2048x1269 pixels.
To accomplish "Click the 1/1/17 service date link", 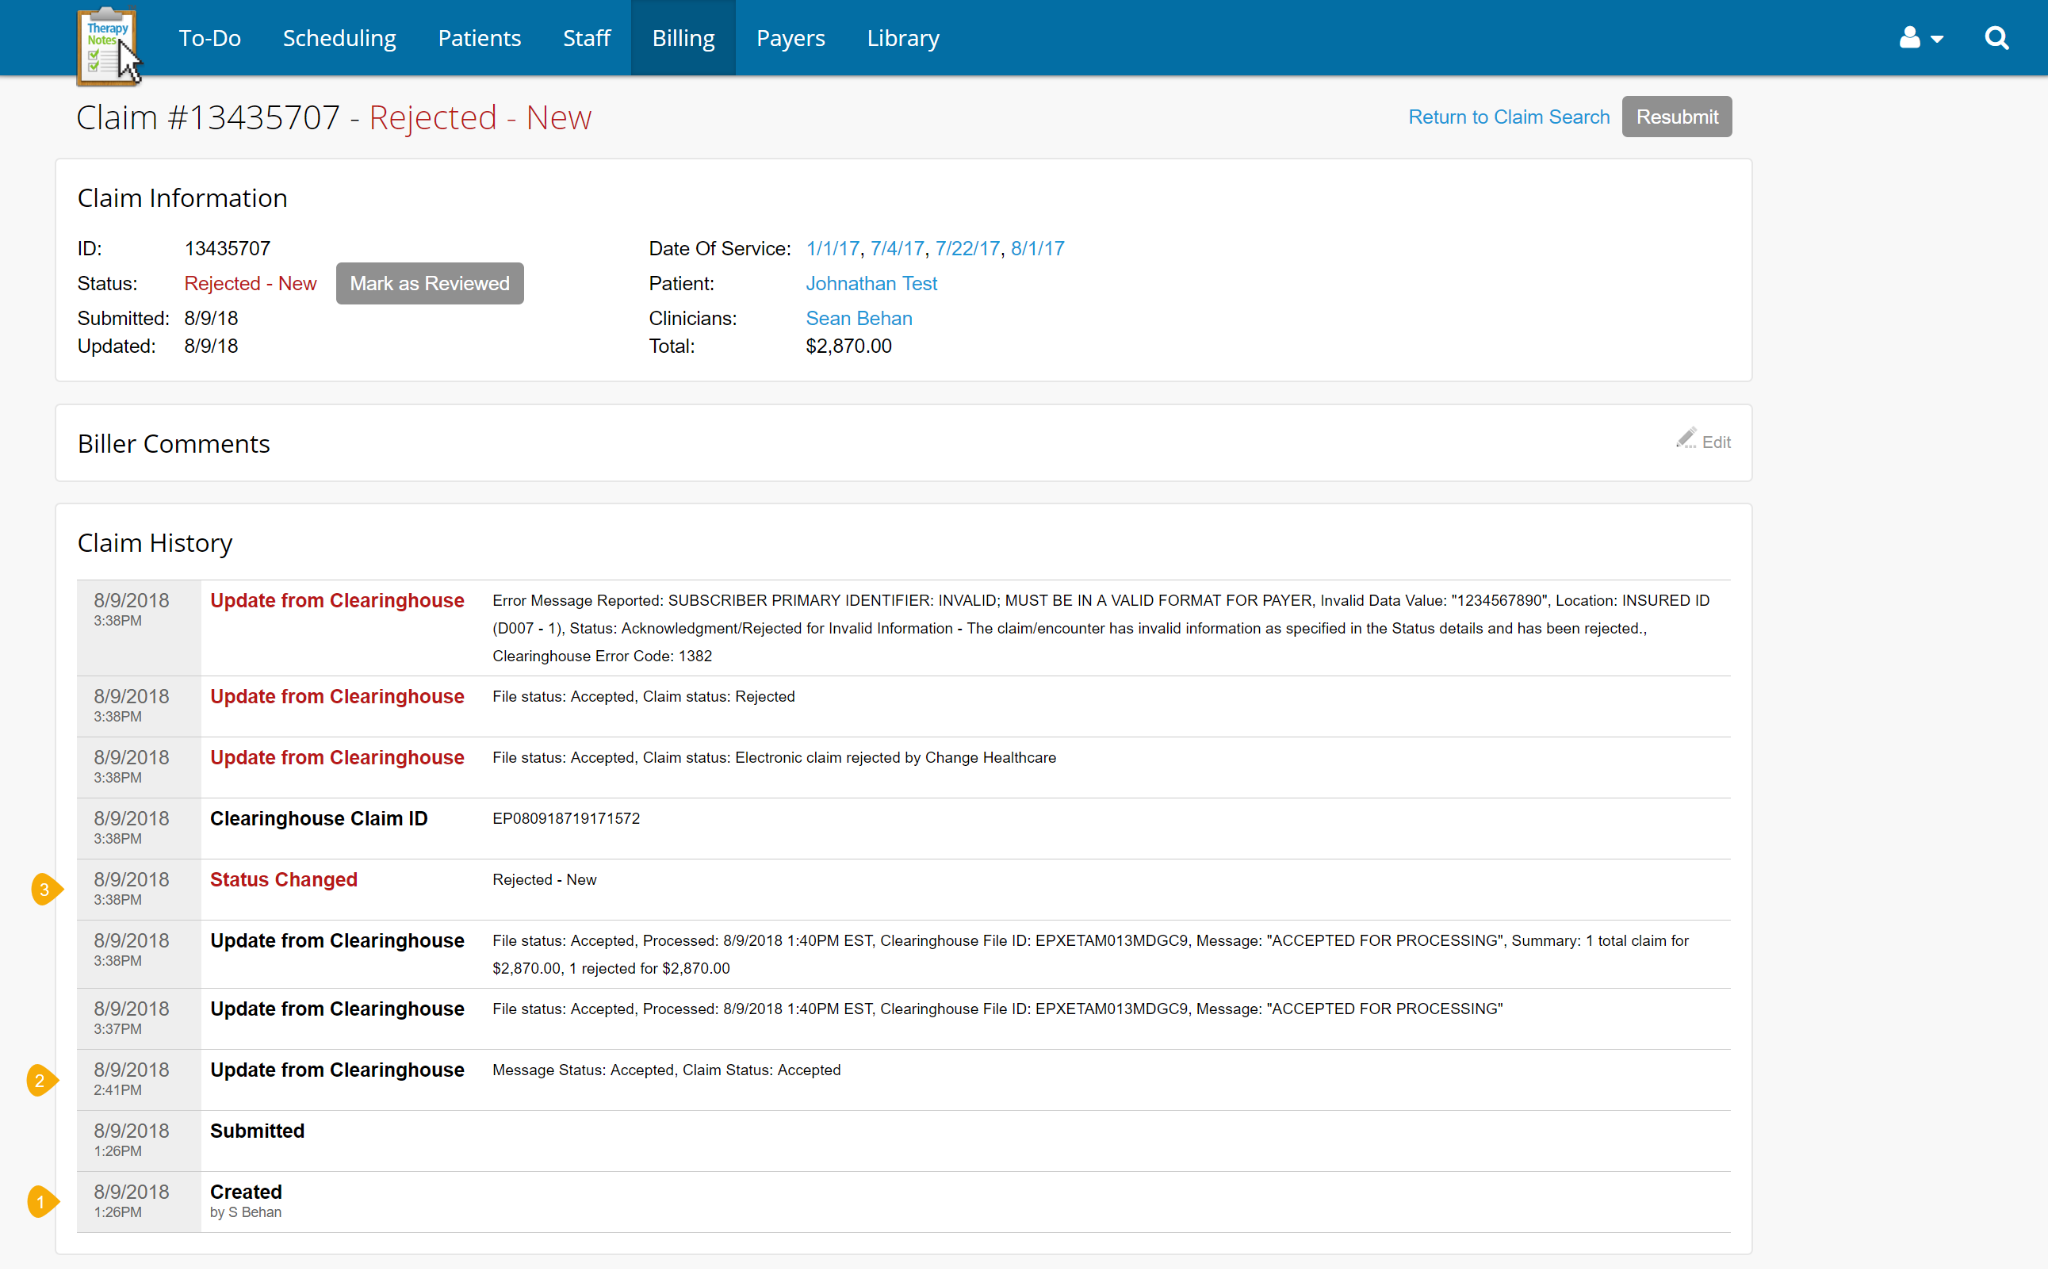I will pos(832,248).
